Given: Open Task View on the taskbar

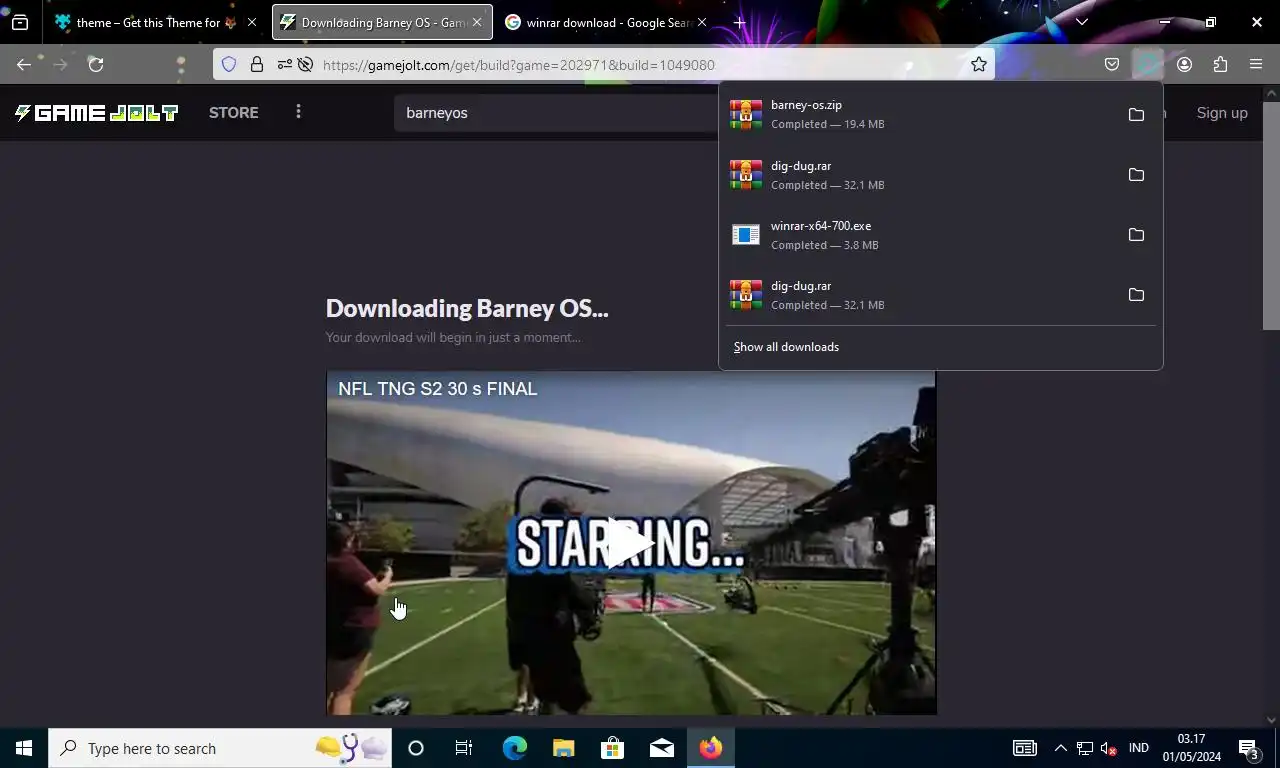Looking at the screenshot, I should click(464, 748).
